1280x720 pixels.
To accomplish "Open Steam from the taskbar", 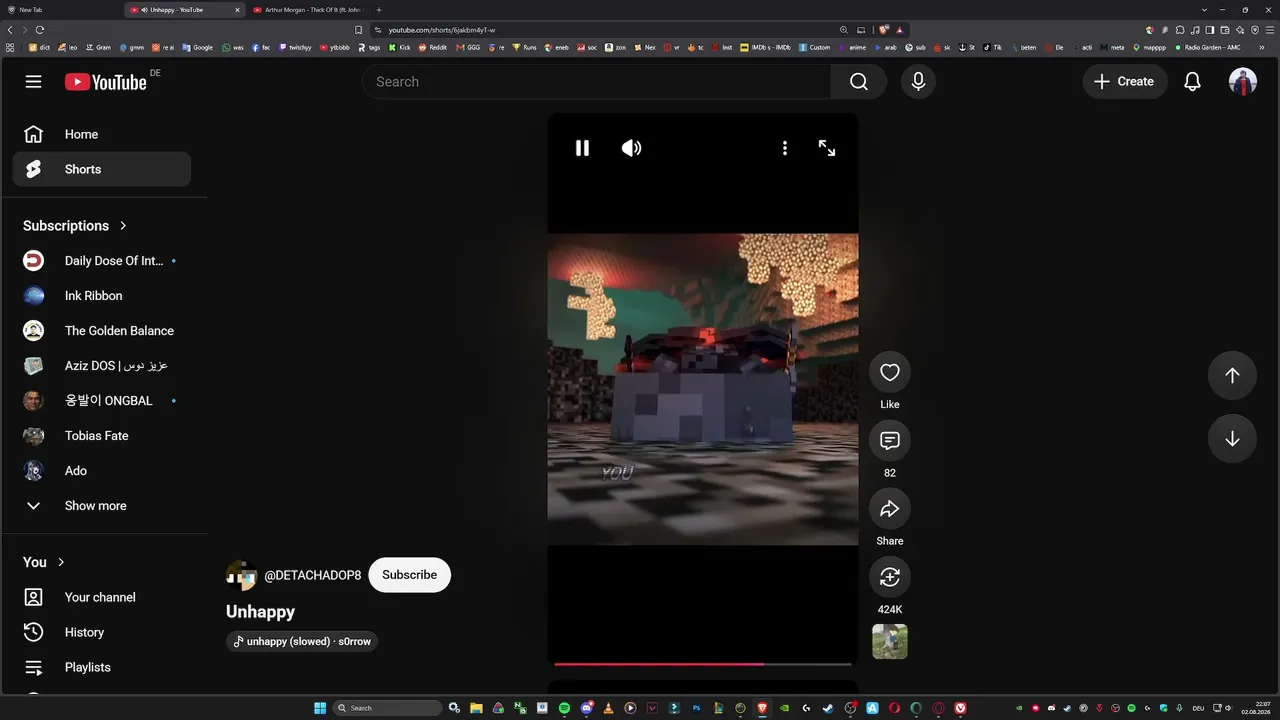I will 828,708.
